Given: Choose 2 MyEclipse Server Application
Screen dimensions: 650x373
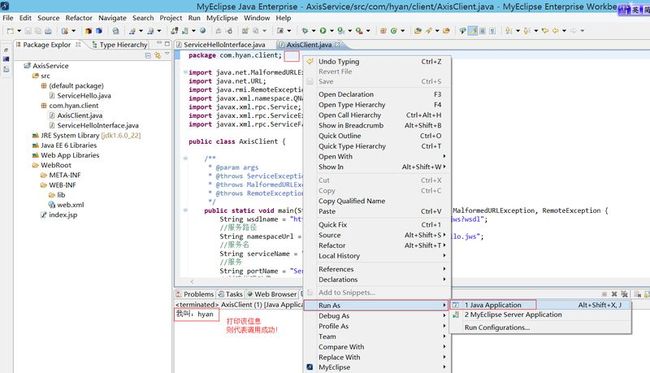Looking at the screenshot, I should point(541,315).
